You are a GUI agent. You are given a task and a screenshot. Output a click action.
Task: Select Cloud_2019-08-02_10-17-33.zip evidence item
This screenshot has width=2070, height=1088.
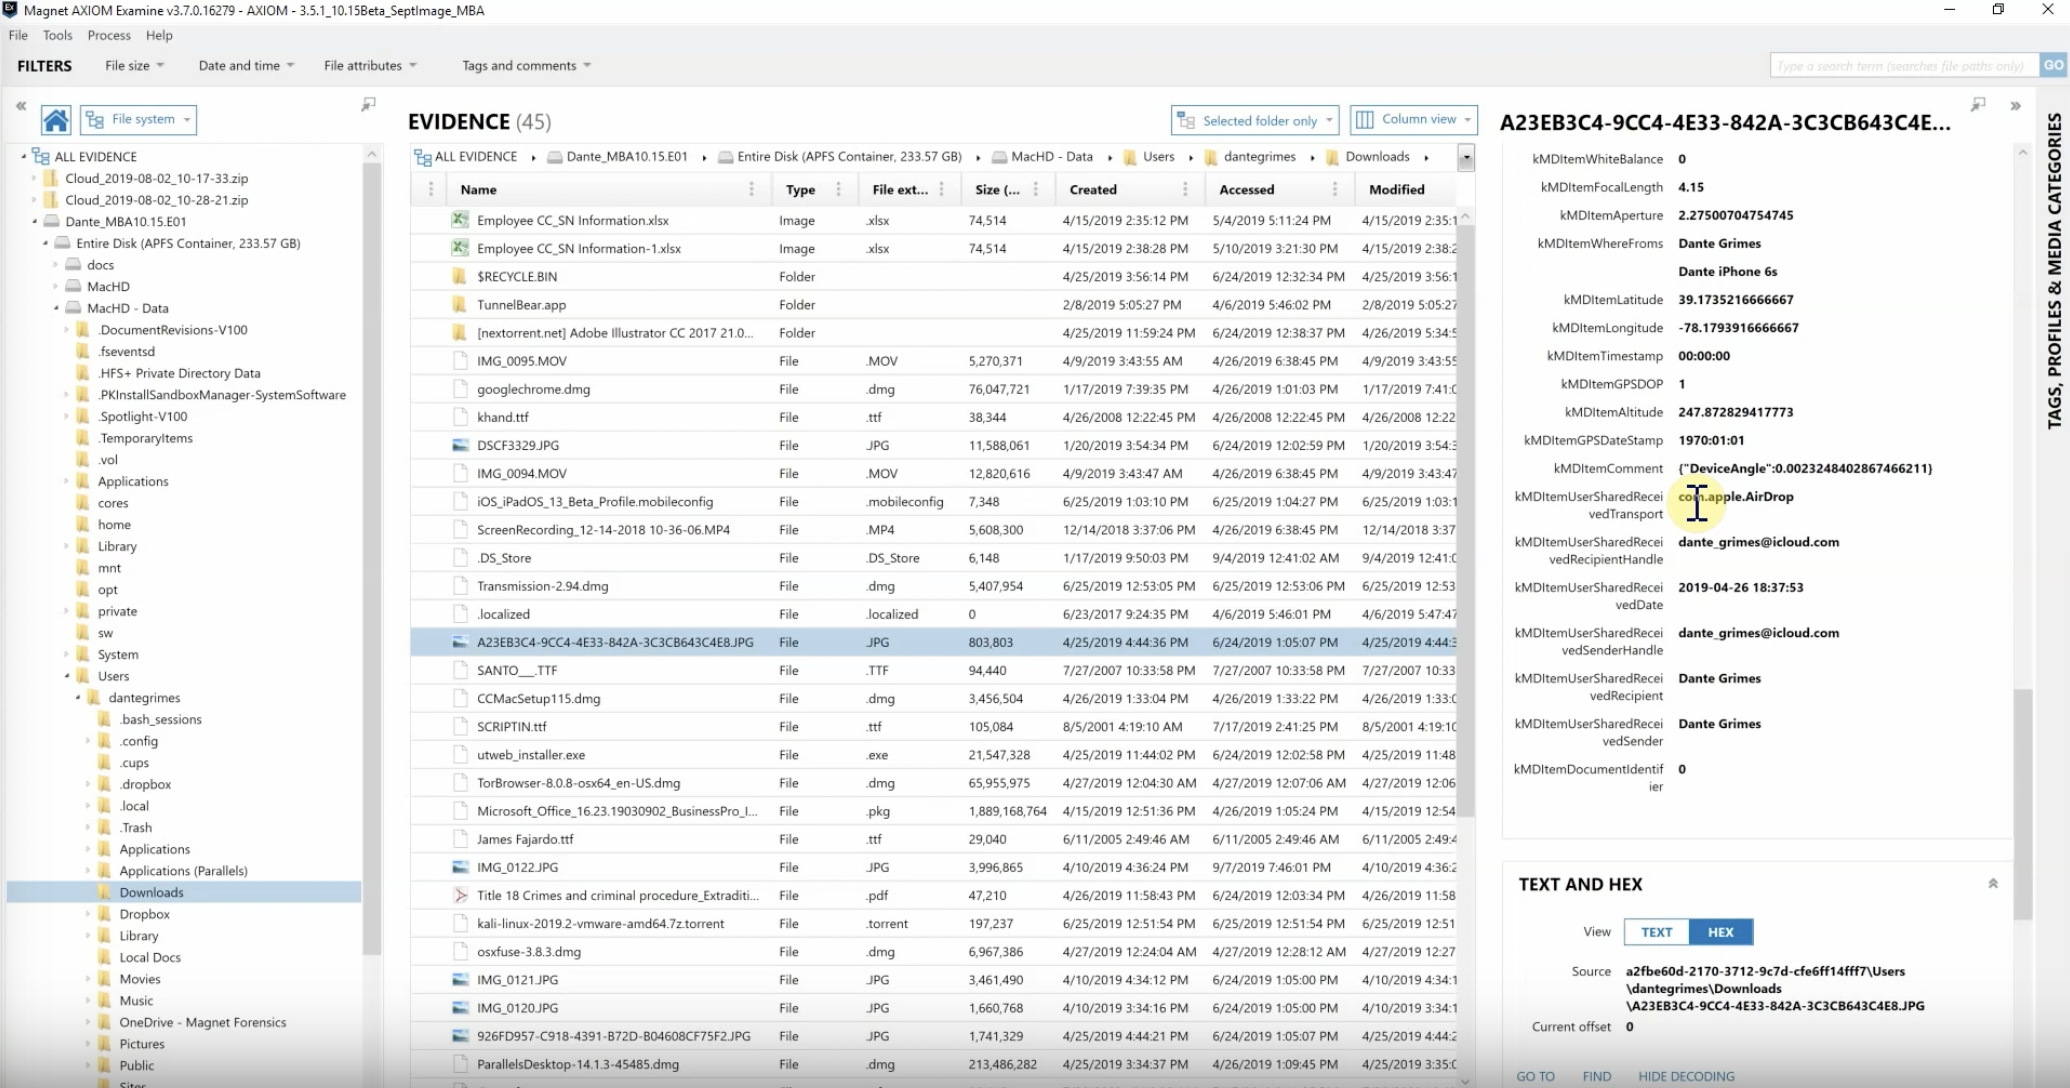pos(156,178)
